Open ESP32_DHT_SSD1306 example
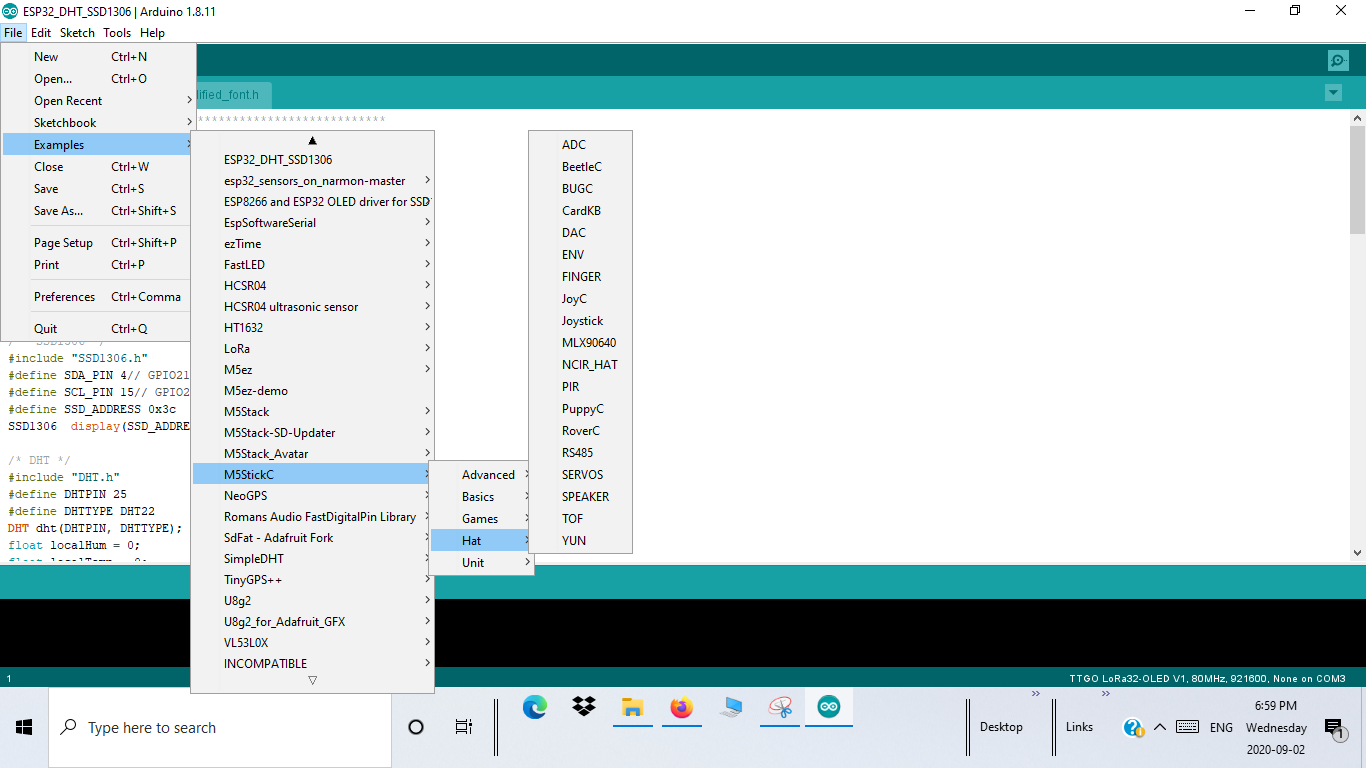The image size is (1366, 768). point(312,160)
